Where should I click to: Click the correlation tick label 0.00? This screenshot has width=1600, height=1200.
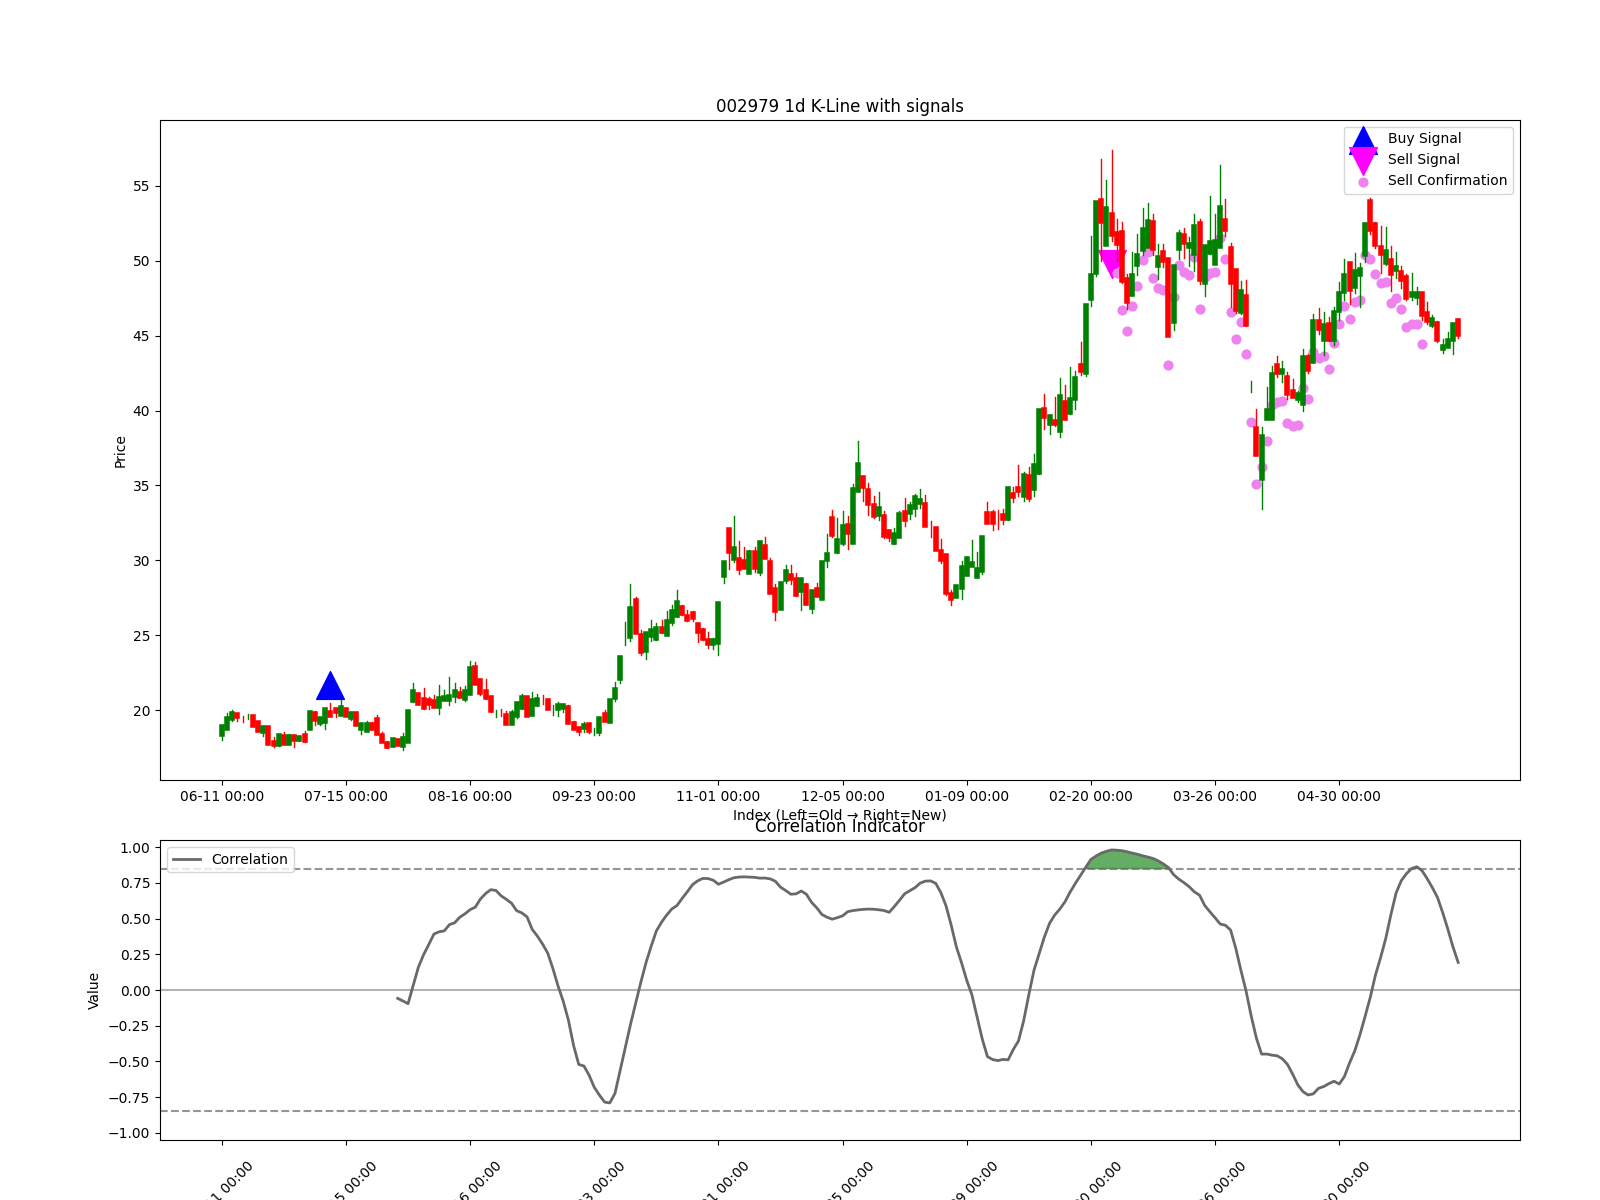[134, 991]
